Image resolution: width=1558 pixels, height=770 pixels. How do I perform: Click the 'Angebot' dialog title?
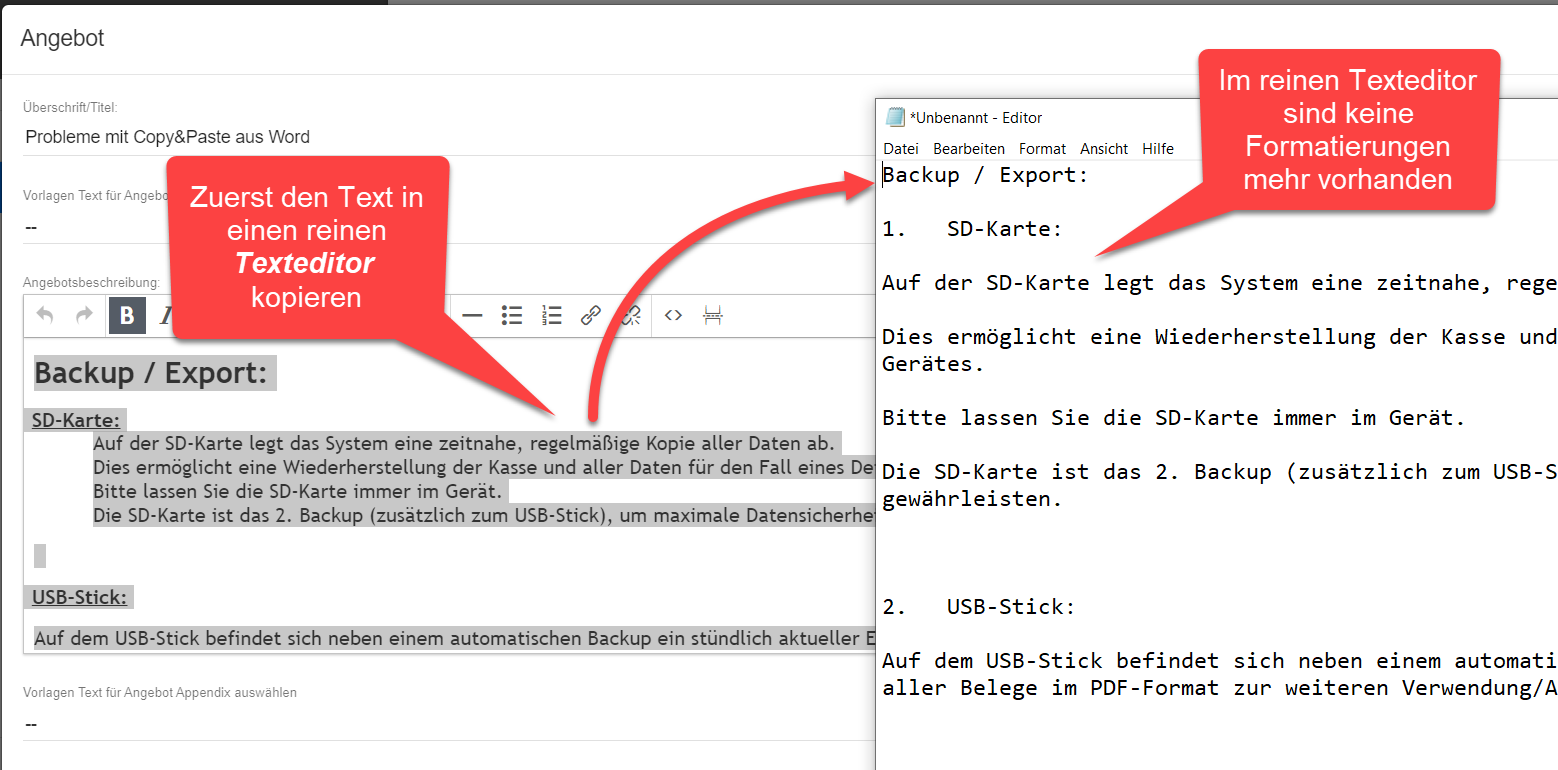[x=62, y=39]
